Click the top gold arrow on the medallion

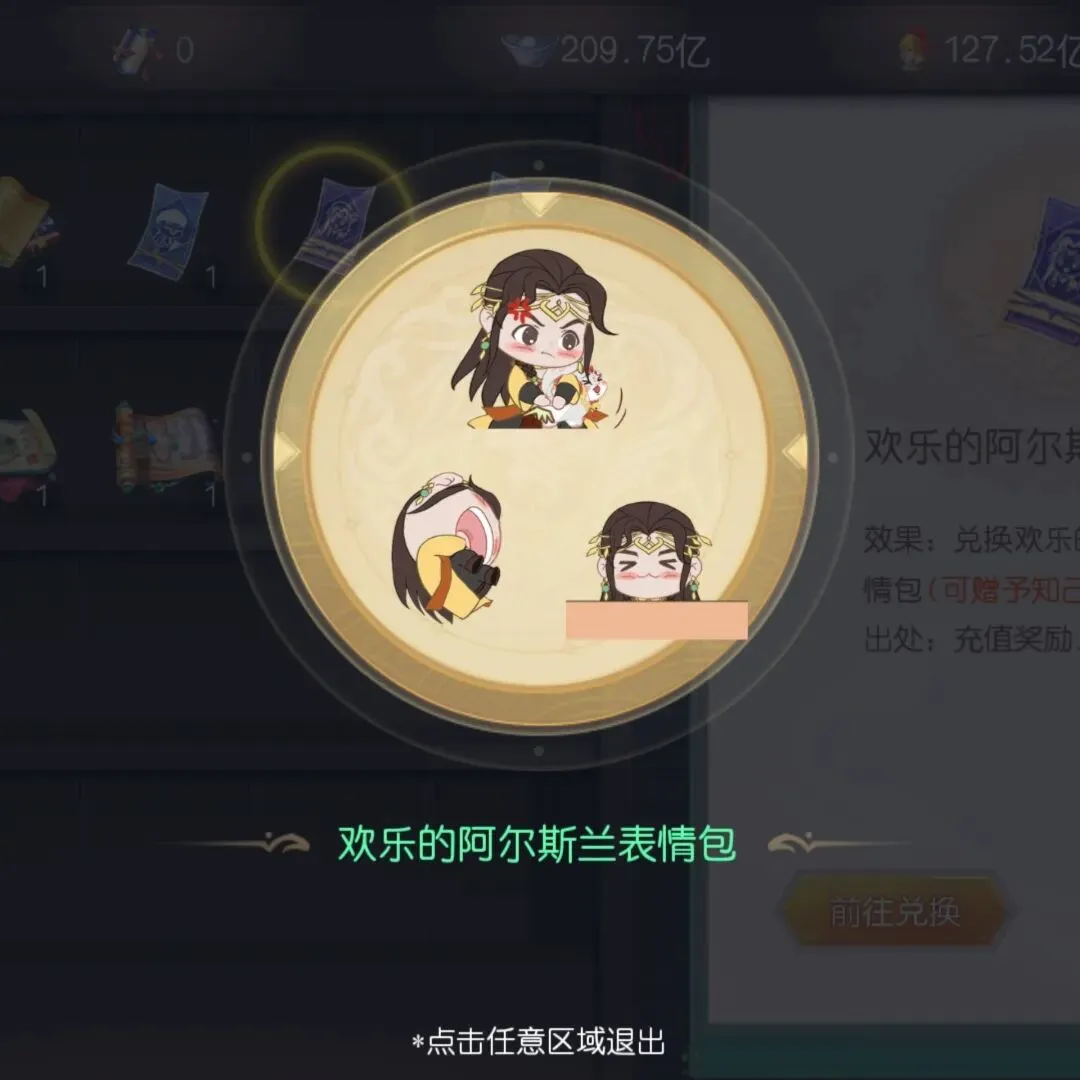[539, 204]
